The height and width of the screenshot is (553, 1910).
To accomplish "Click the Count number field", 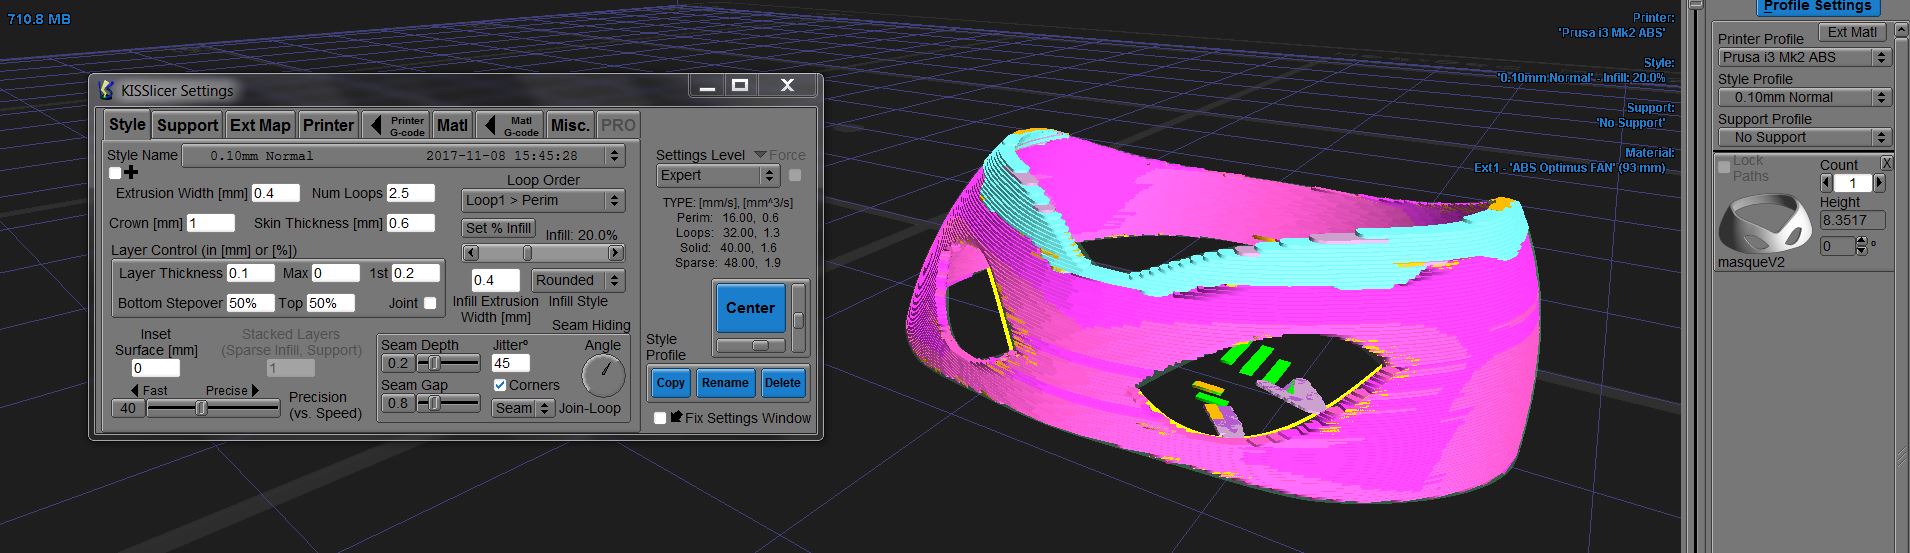I will click(1852, 183).
